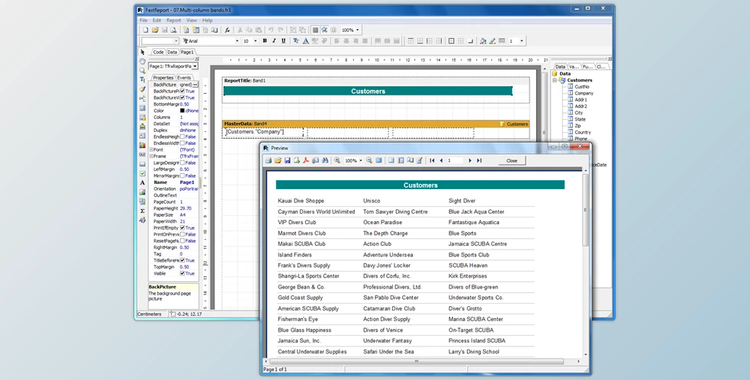Select the Zoom magnifier tool in the left palette
This screenshot has height=380, width=750.
tap(142, 70)
